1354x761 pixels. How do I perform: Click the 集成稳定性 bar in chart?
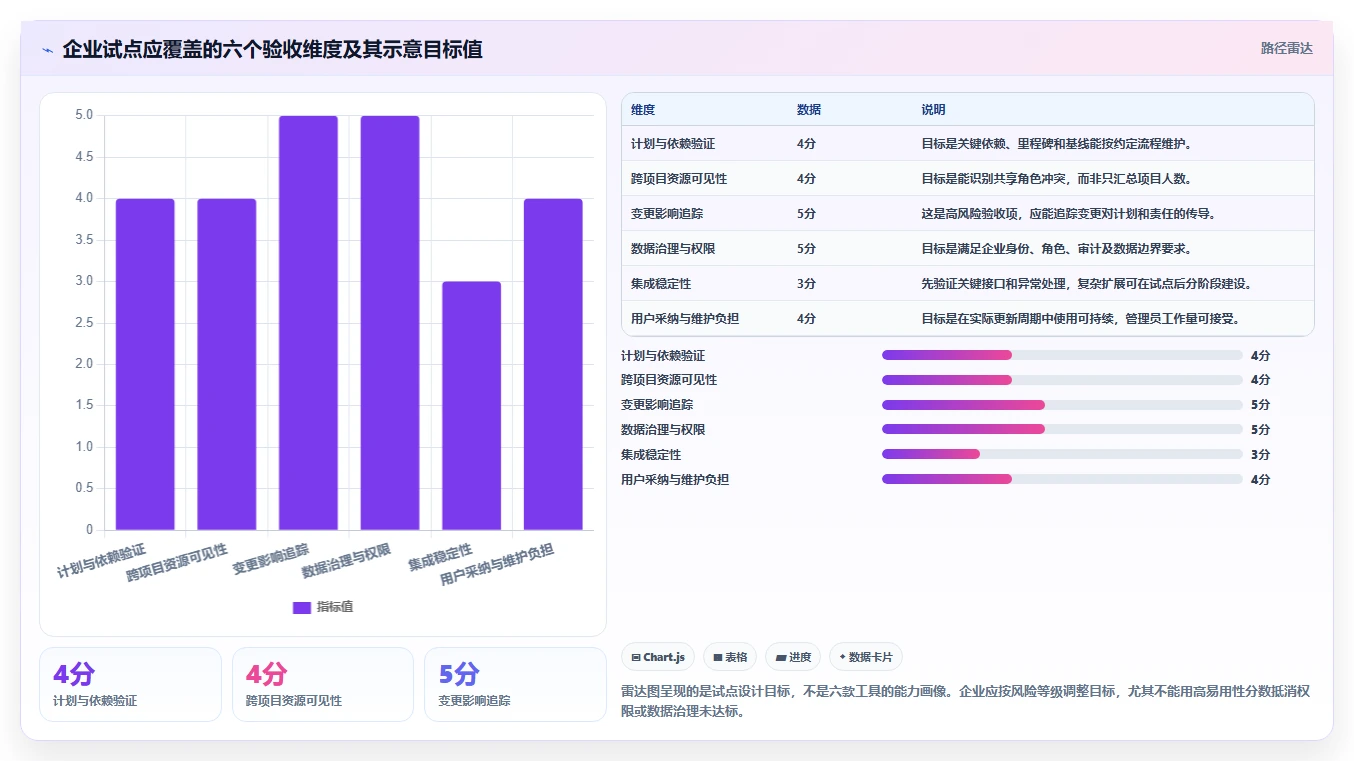coord(471,406)
